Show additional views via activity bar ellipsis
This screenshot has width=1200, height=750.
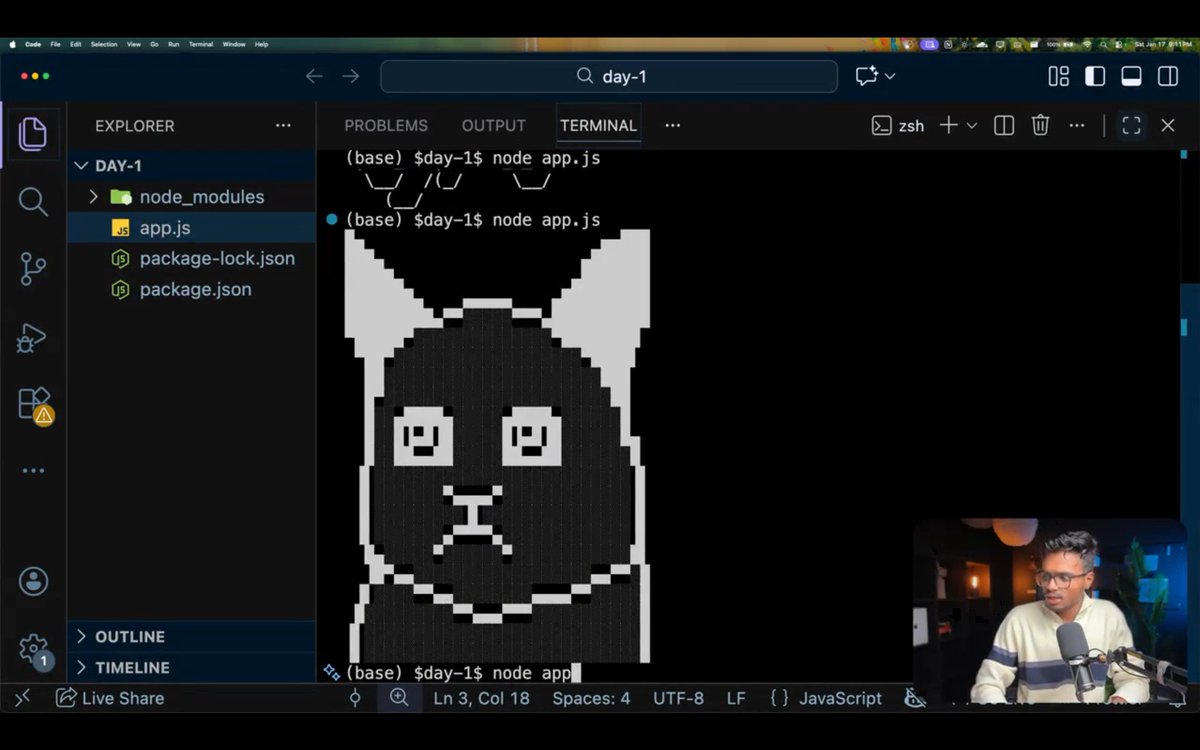click(33, 471)
